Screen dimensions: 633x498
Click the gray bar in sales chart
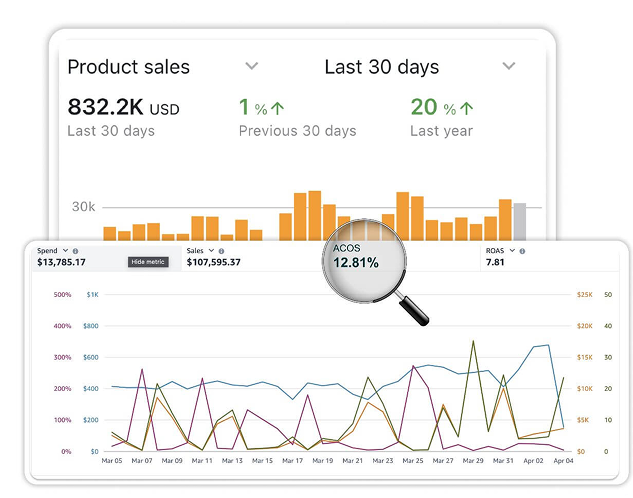tap(520, 221)
